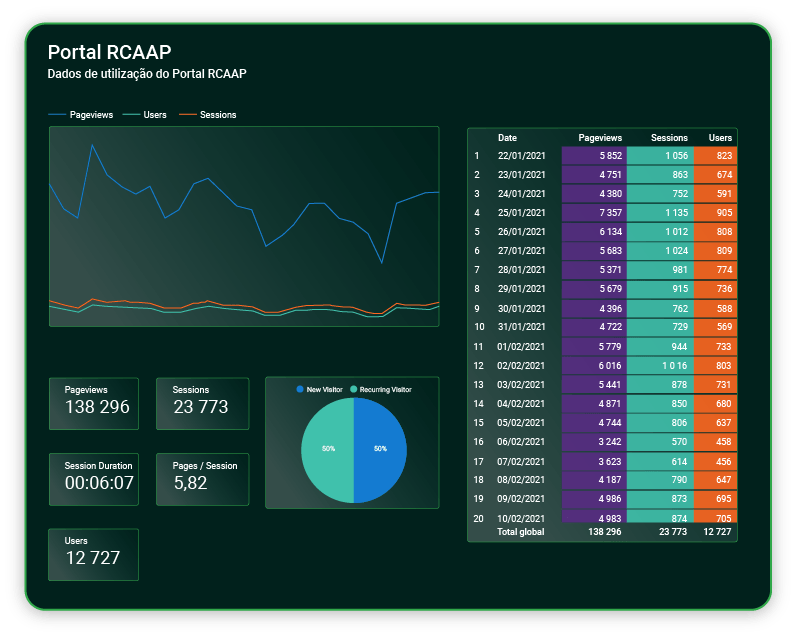797x637 pixels.
Task: Click the Total global row label
Action: (x=520, y=532)
